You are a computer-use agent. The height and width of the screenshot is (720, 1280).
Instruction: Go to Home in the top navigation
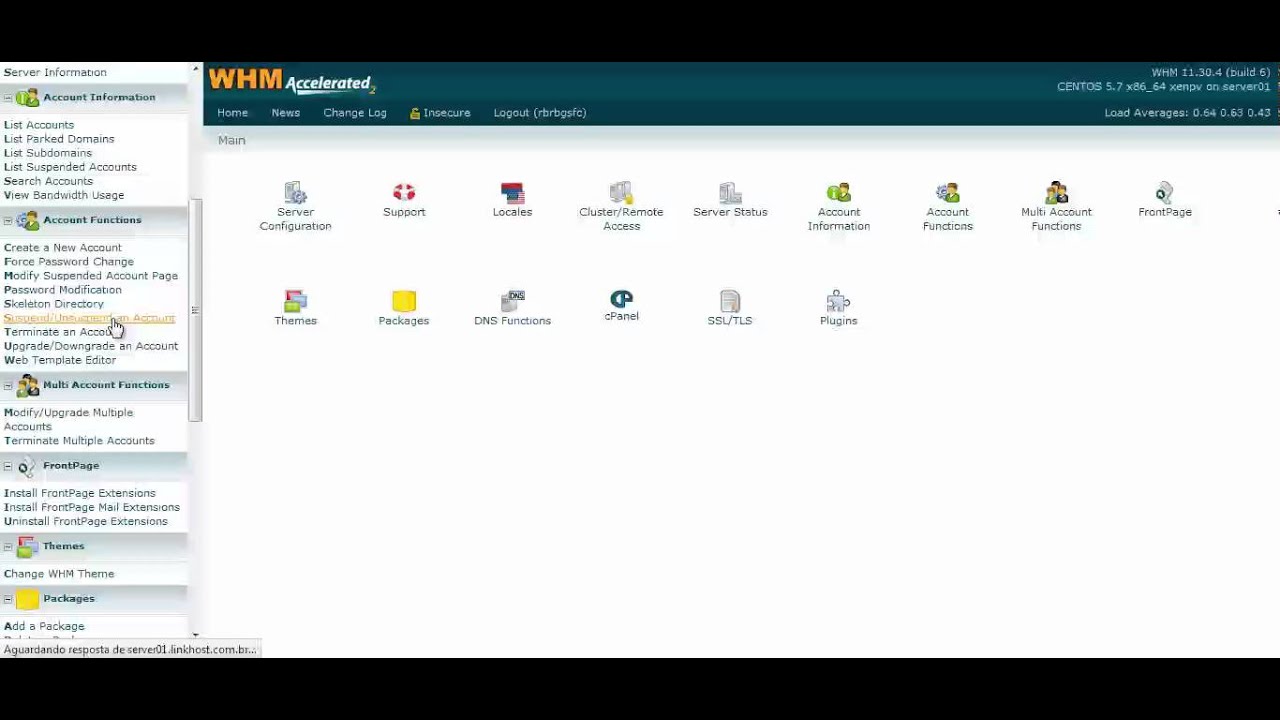point(232,113)
